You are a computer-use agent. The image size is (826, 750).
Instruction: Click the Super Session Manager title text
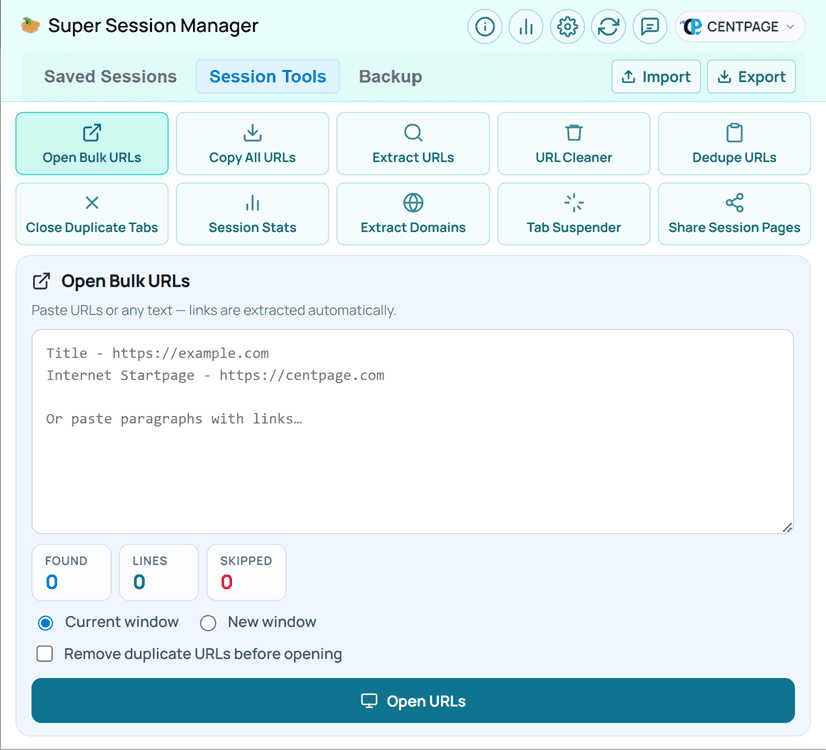153,25
